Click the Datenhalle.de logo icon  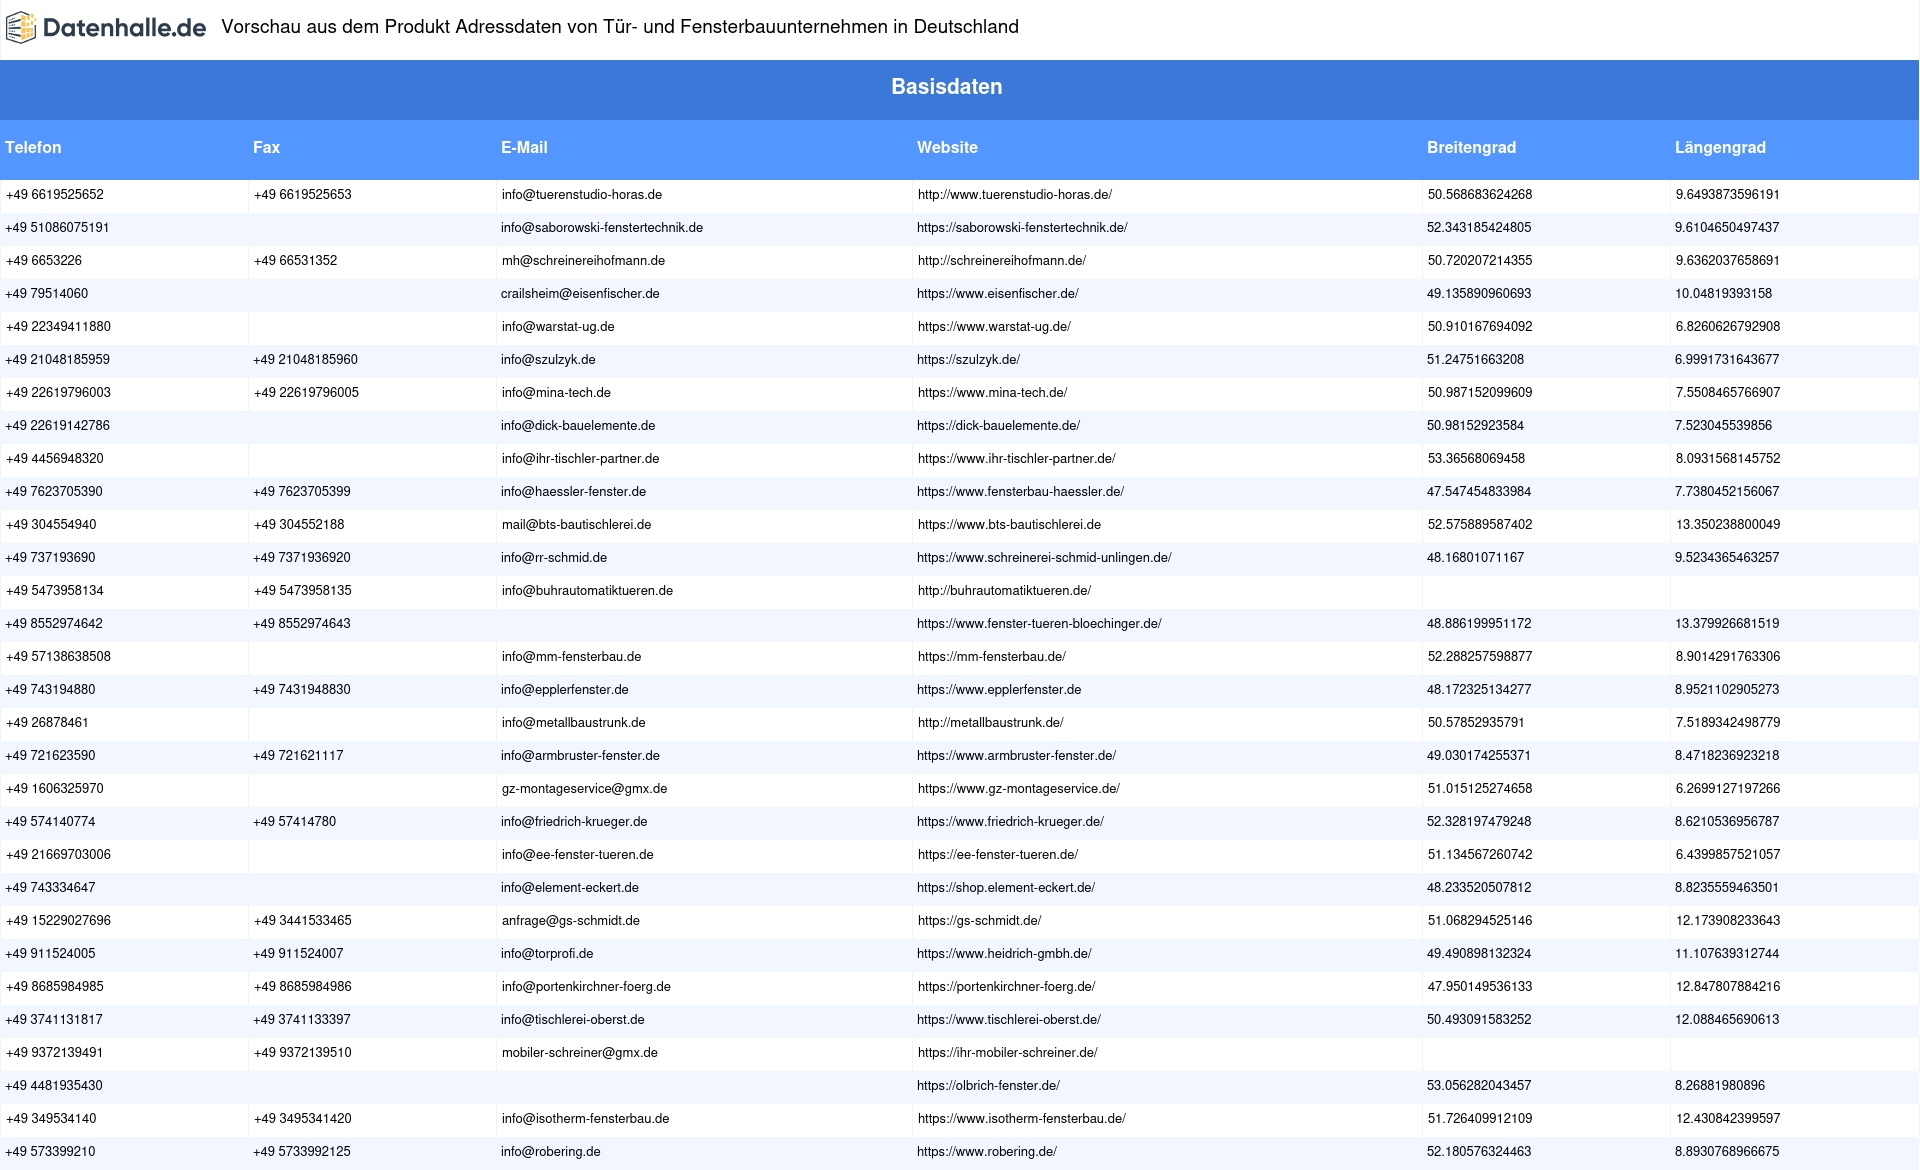[21, 28]
